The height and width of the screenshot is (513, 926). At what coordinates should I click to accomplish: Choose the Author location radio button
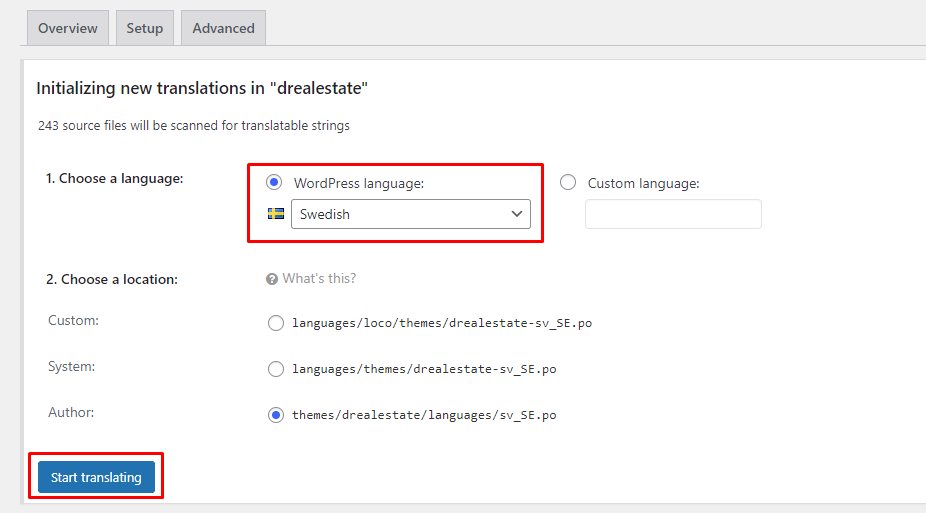(x=276, y=415)
